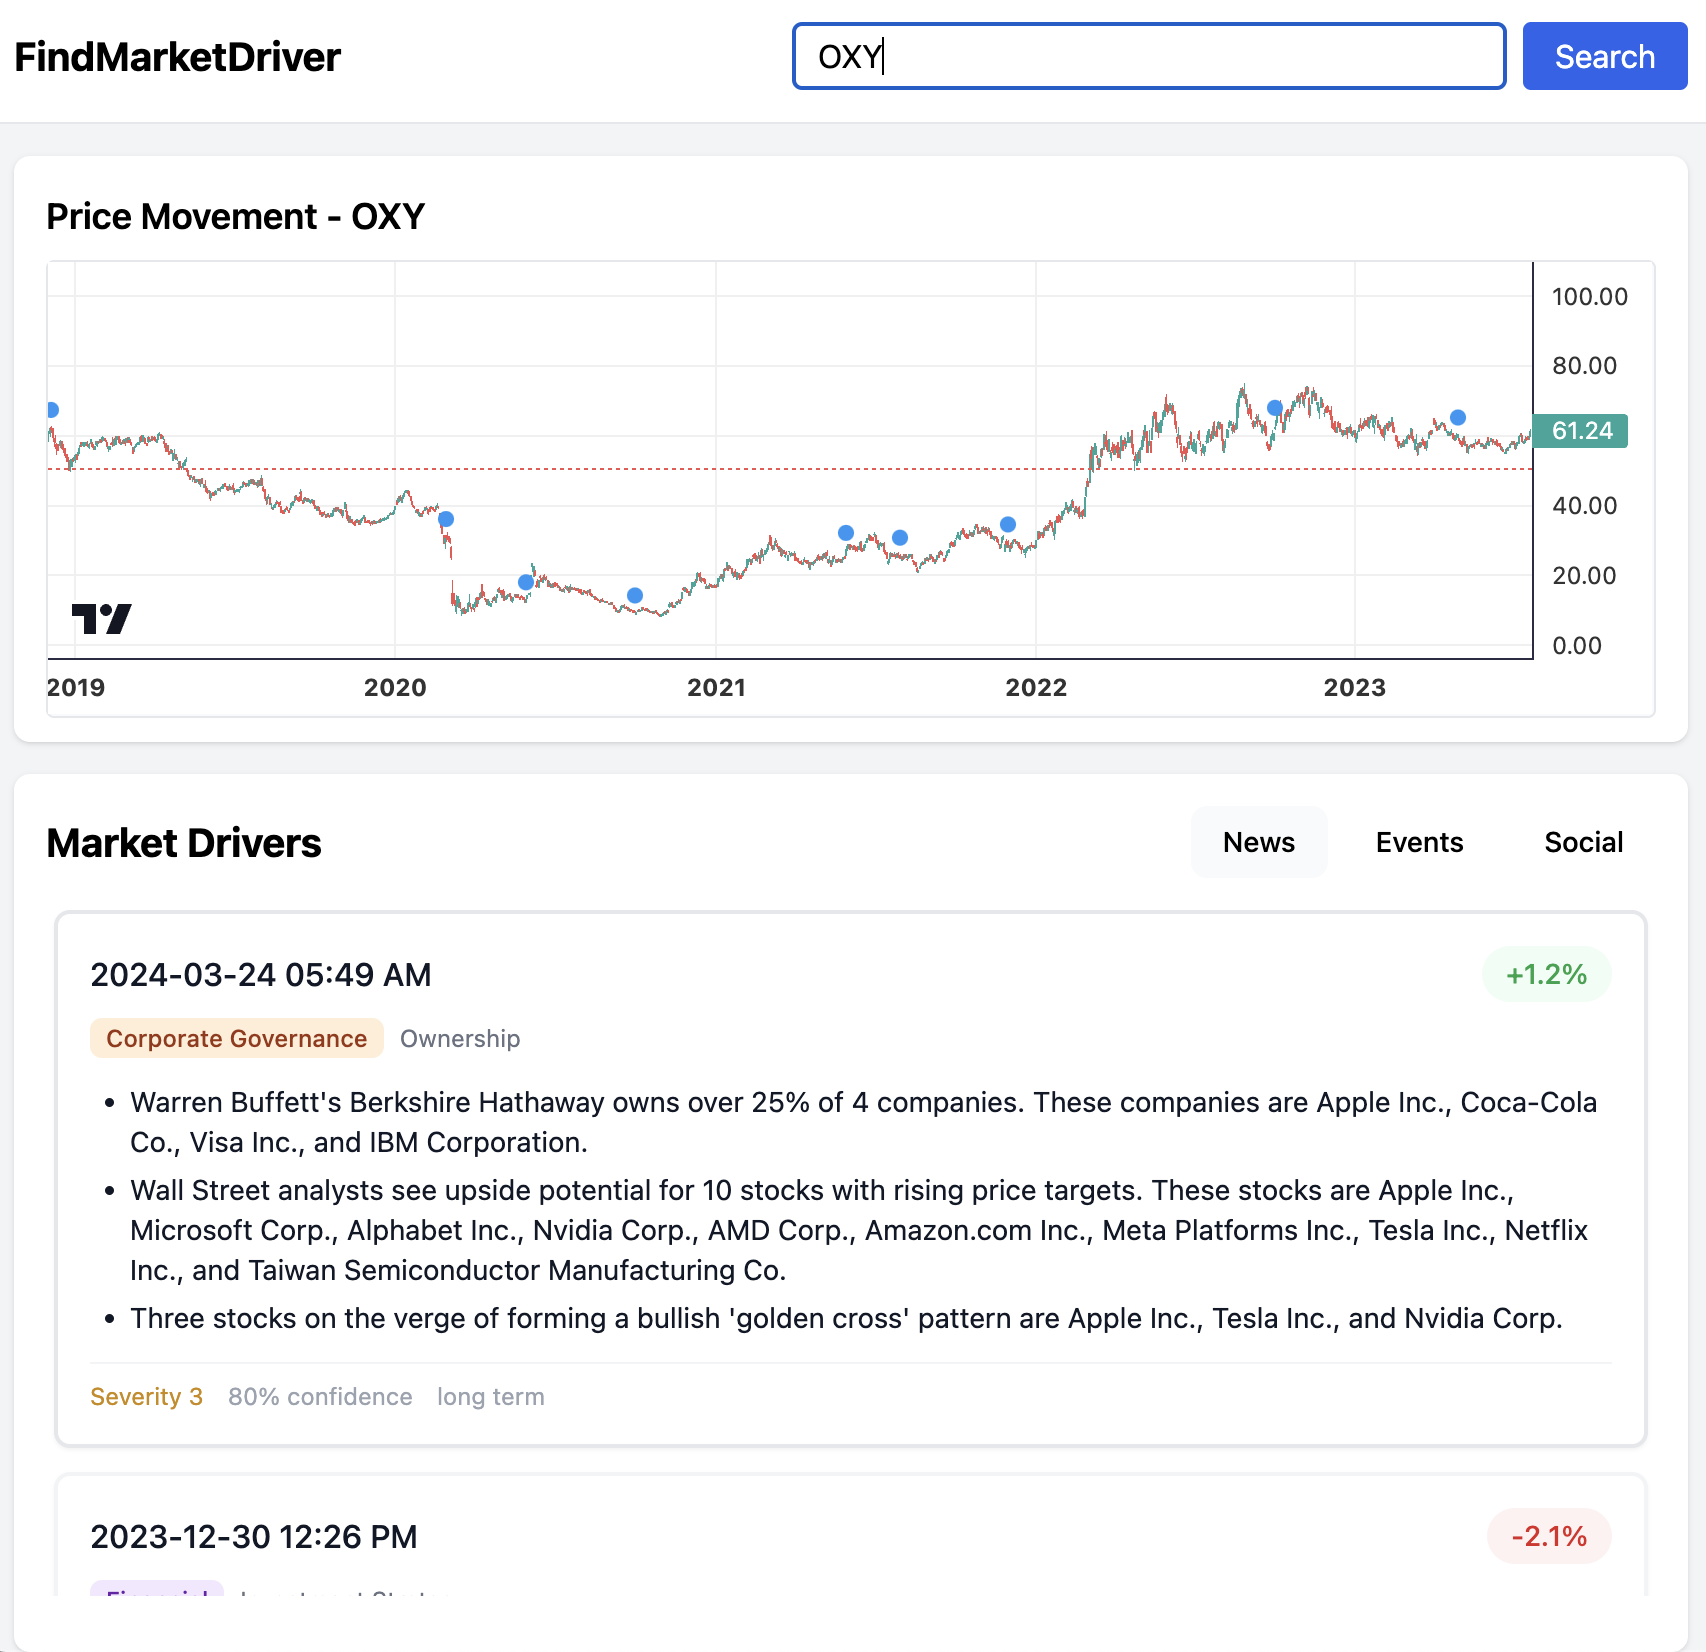Select the News tab

point(1258,842)
